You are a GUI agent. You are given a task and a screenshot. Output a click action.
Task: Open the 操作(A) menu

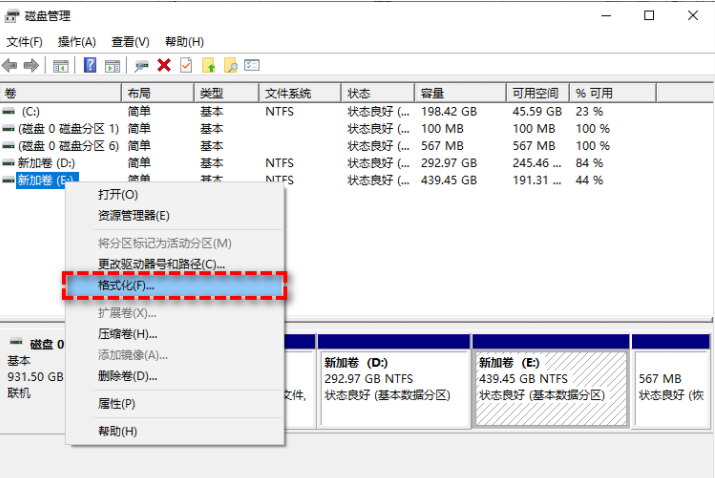pos(77,42)
